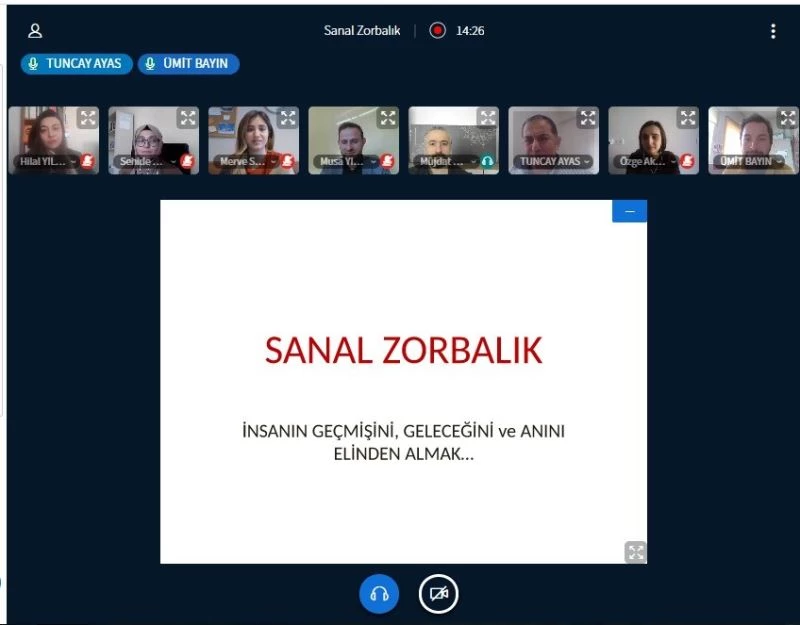Open the dropdown next to TUNCAY AYAS's name
The height and width of the screenshot is (625, 800).
coord(585,160)
